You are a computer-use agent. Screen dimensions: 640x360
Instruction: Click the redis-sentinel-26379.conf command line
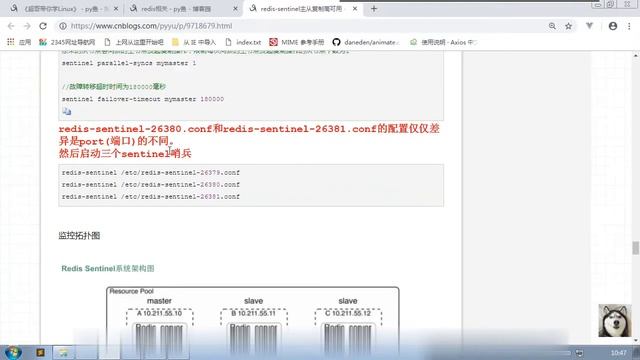tap(151, 173)
